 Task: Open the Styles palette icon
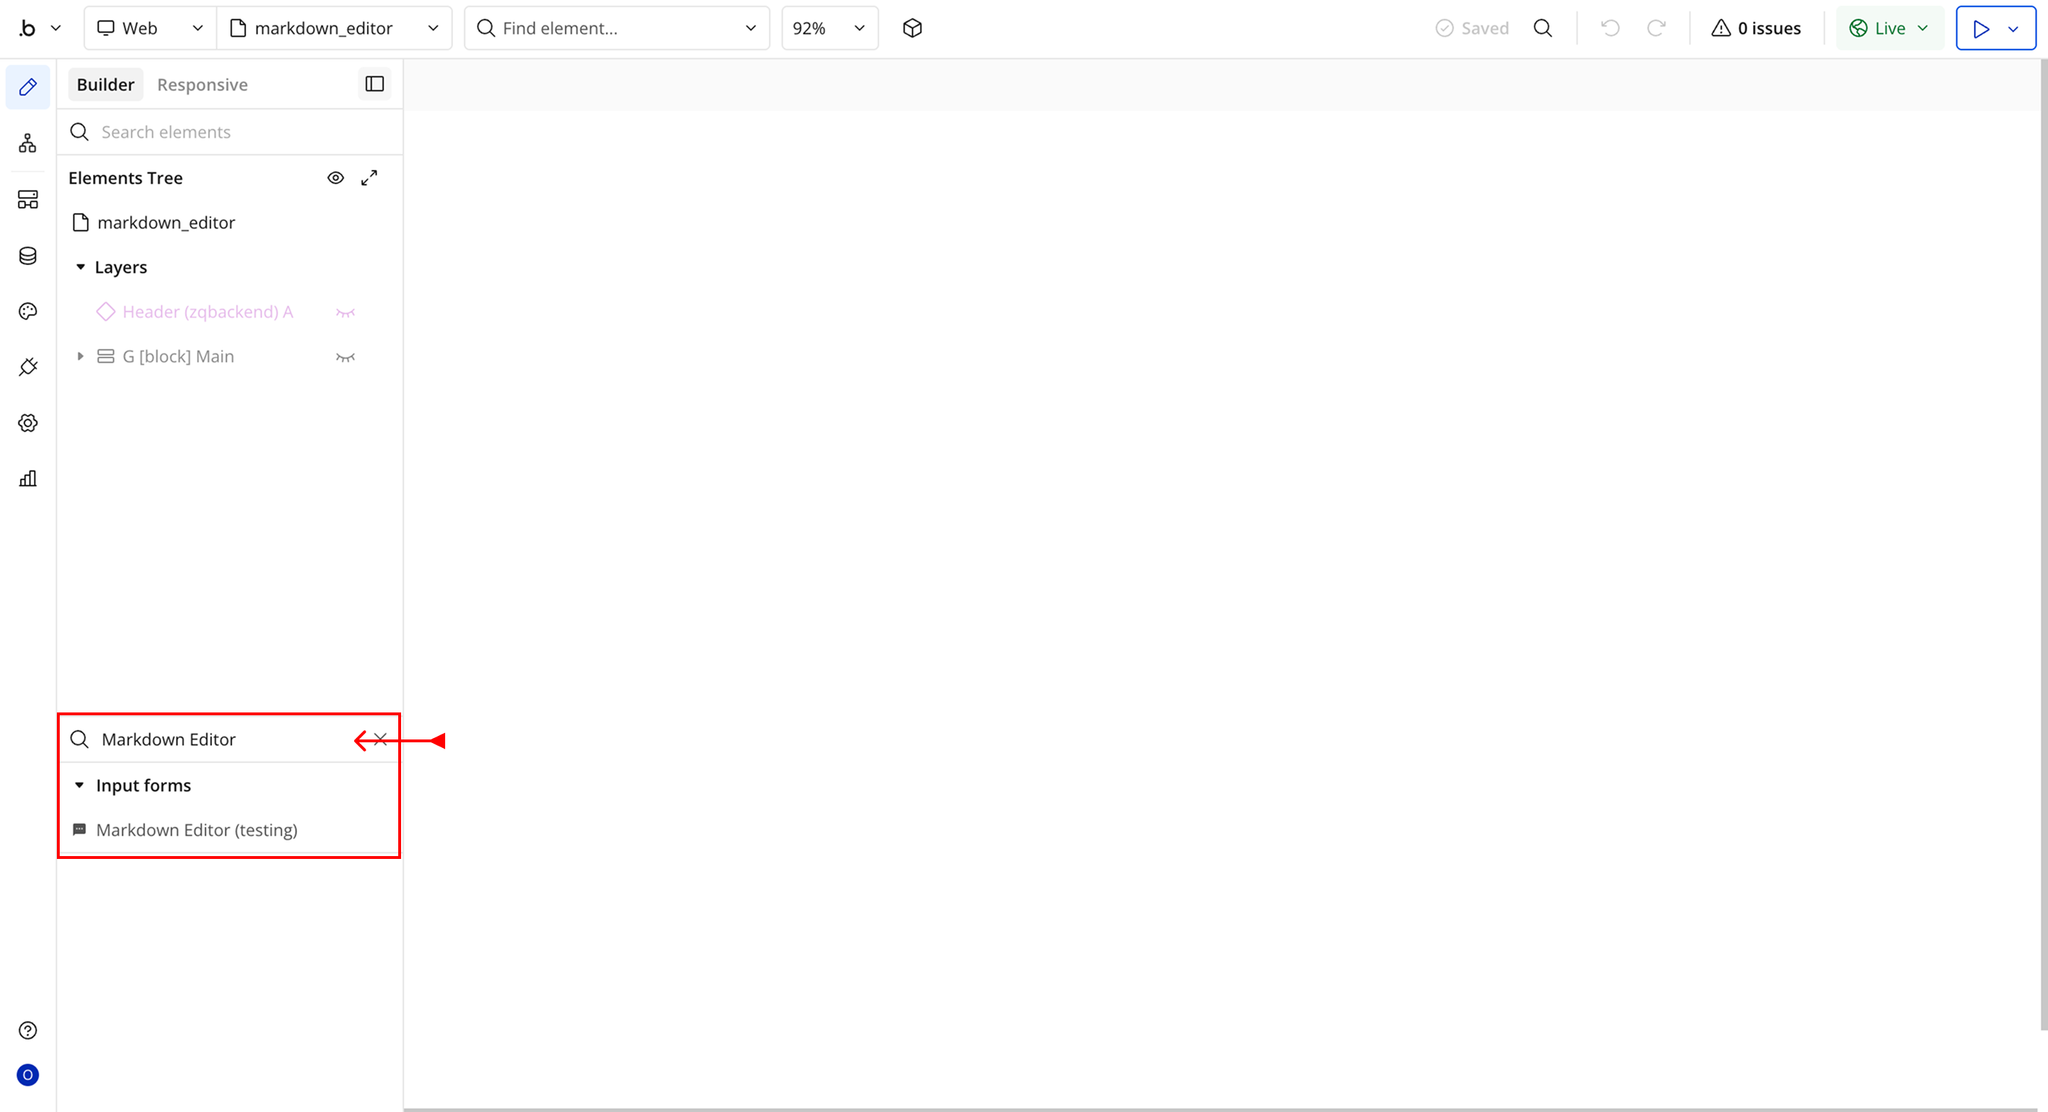click(x=28, y=312)
